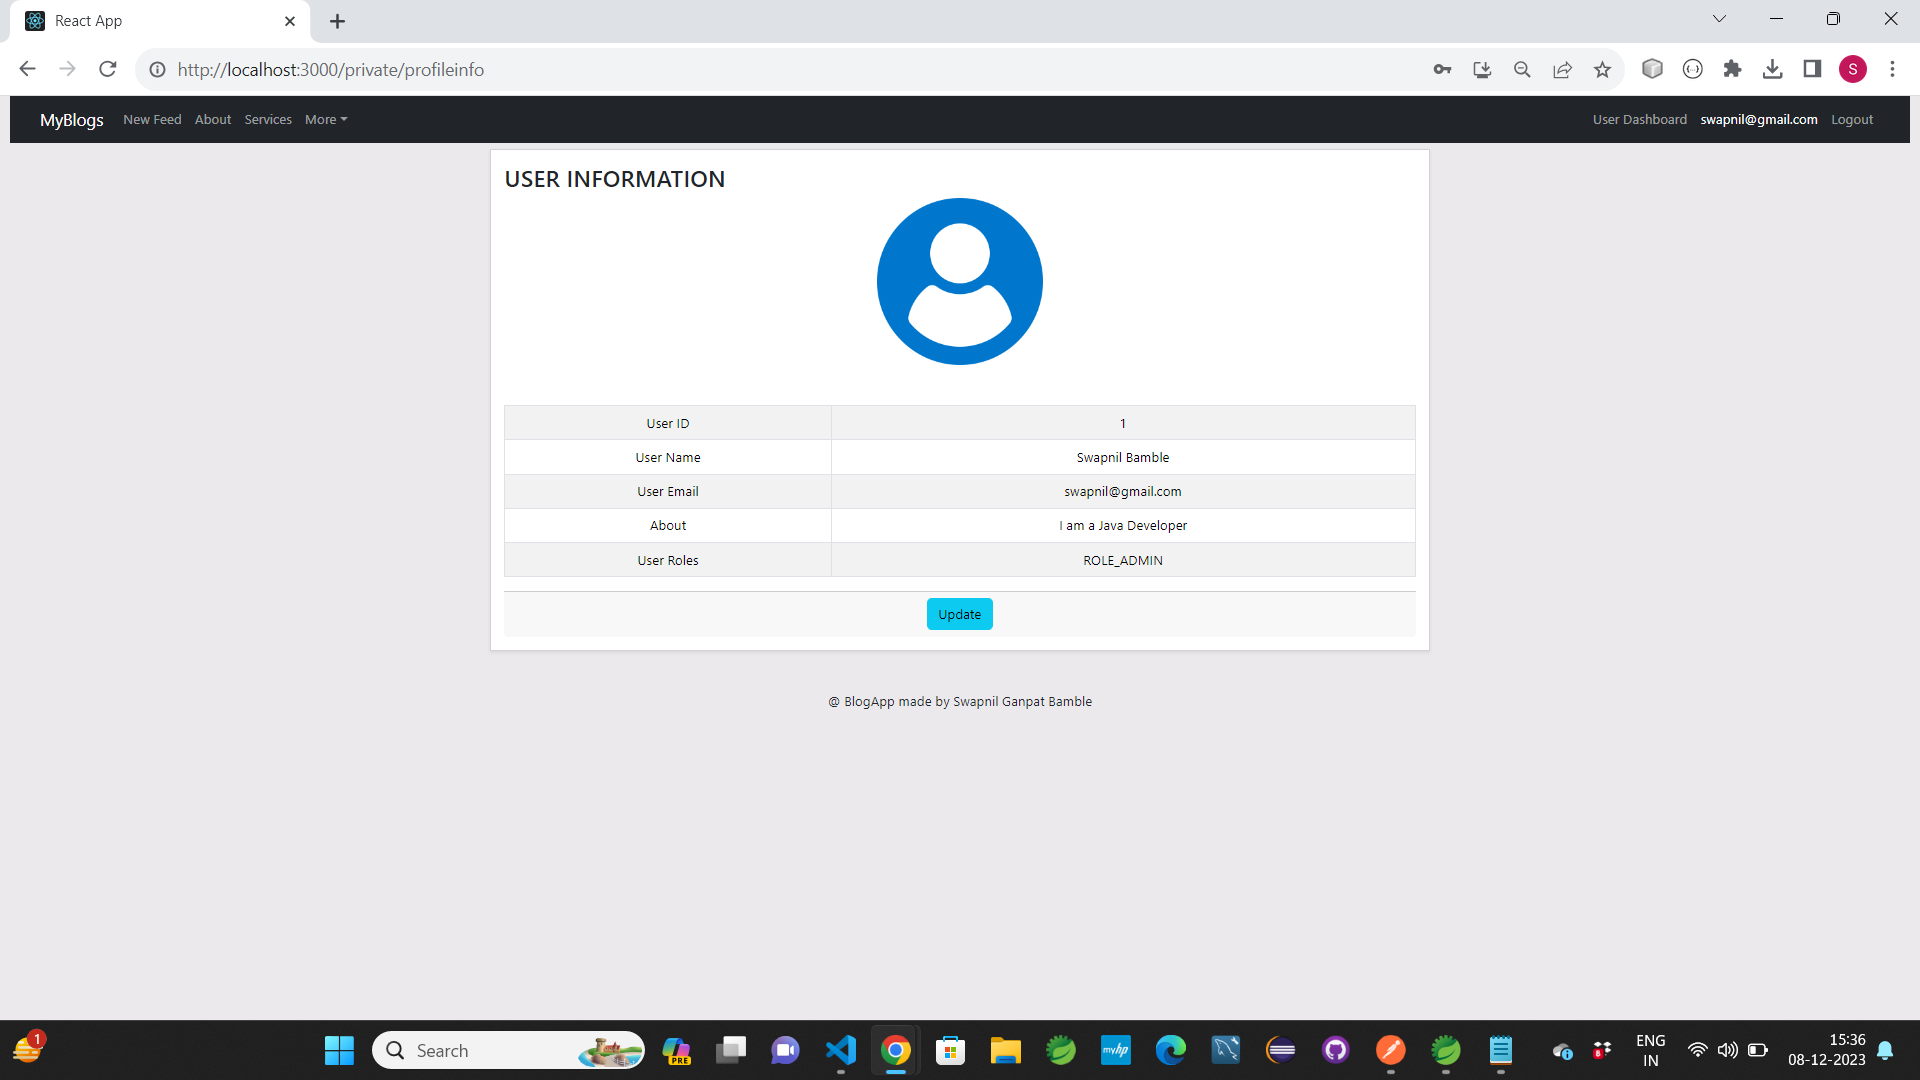
Task: Expand the More dropdown in navbar
Action: tap(326, 119)
